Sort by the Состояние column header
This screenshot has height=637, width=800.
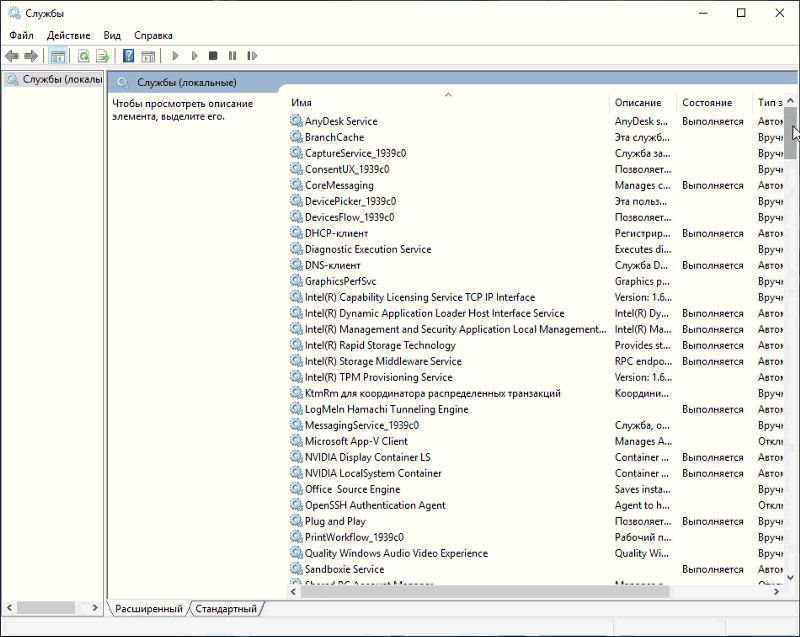[x=714, y=103]
